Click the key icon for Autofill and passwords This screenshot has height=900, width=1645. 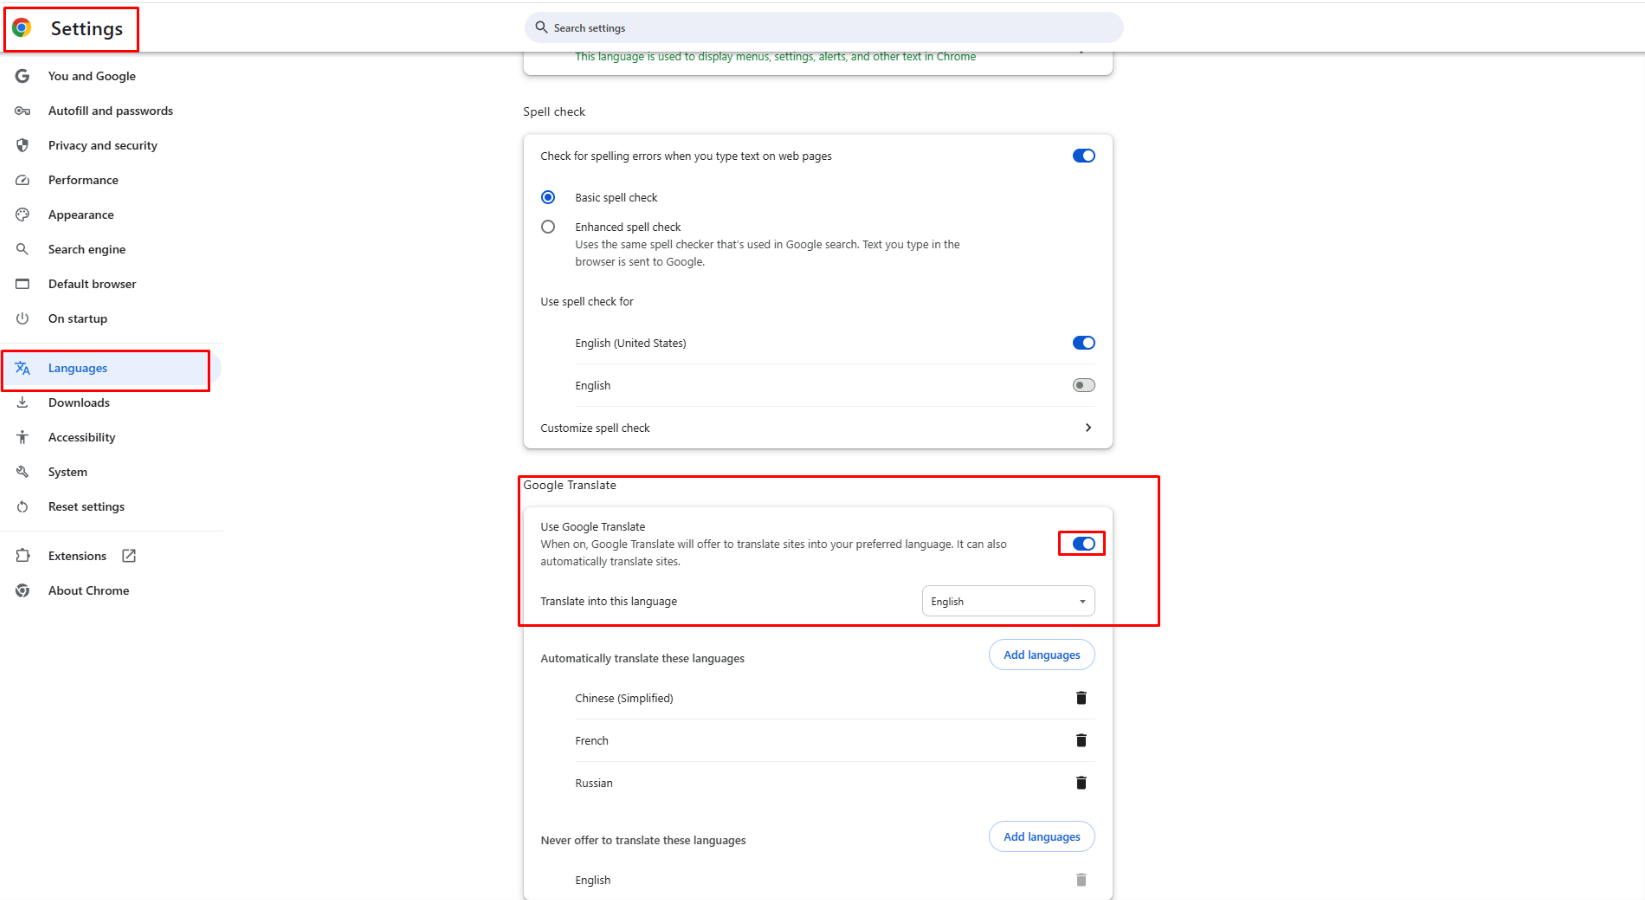pyautogui.click(x=22, y=111)
